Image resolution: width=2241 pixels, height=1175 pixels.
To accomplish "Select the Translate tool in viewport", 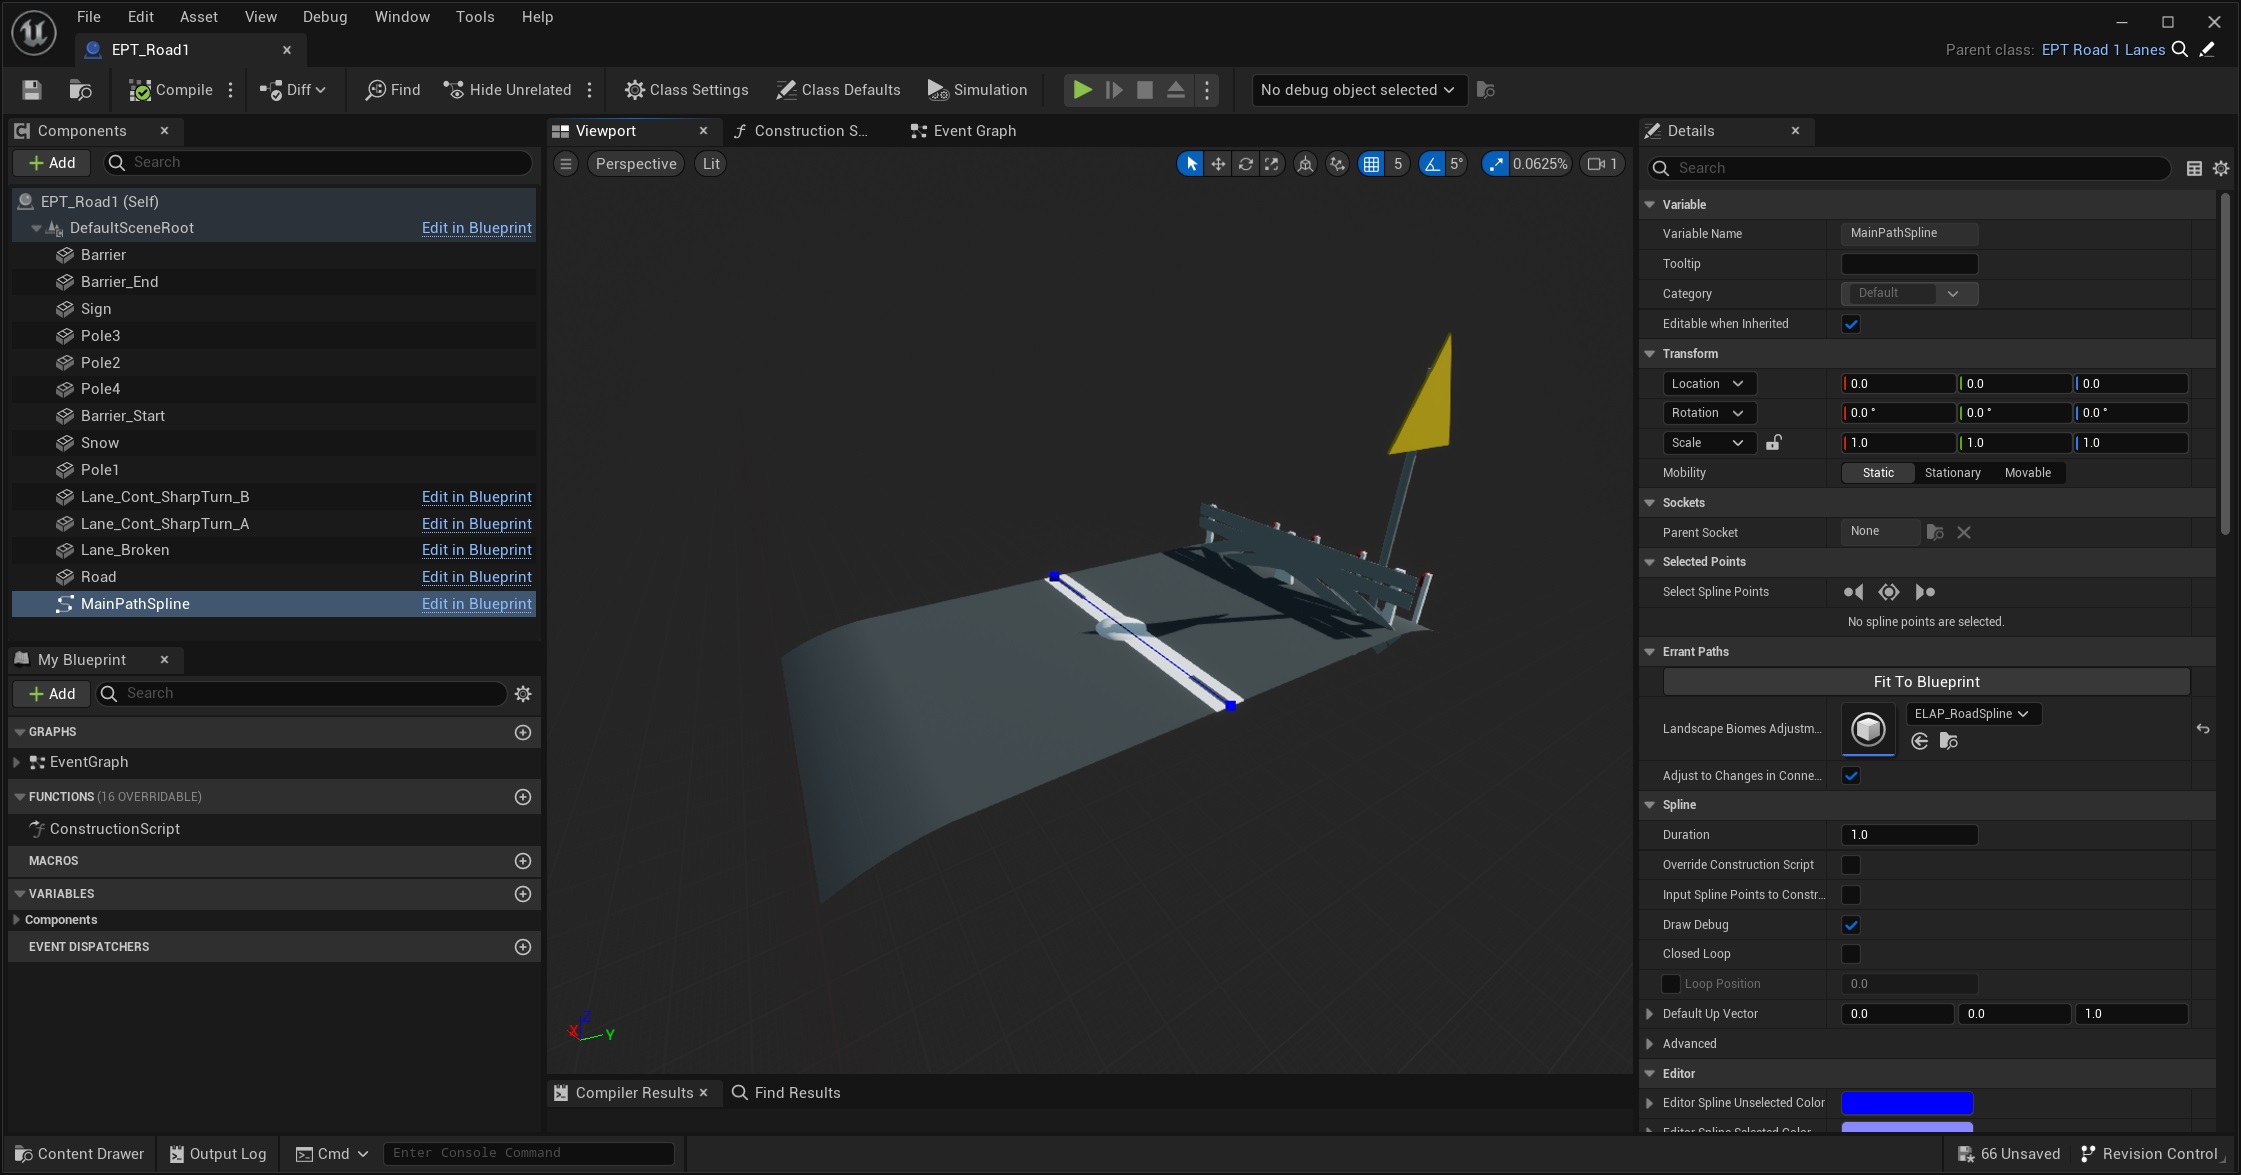I will point(1218,164).
